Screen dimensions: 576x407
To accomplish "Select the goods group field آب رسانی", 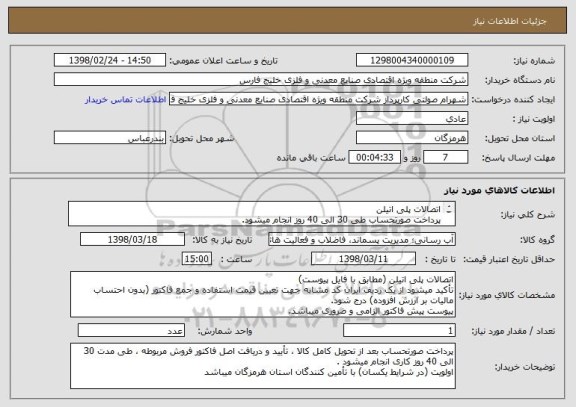I will (x=362, y=240).
